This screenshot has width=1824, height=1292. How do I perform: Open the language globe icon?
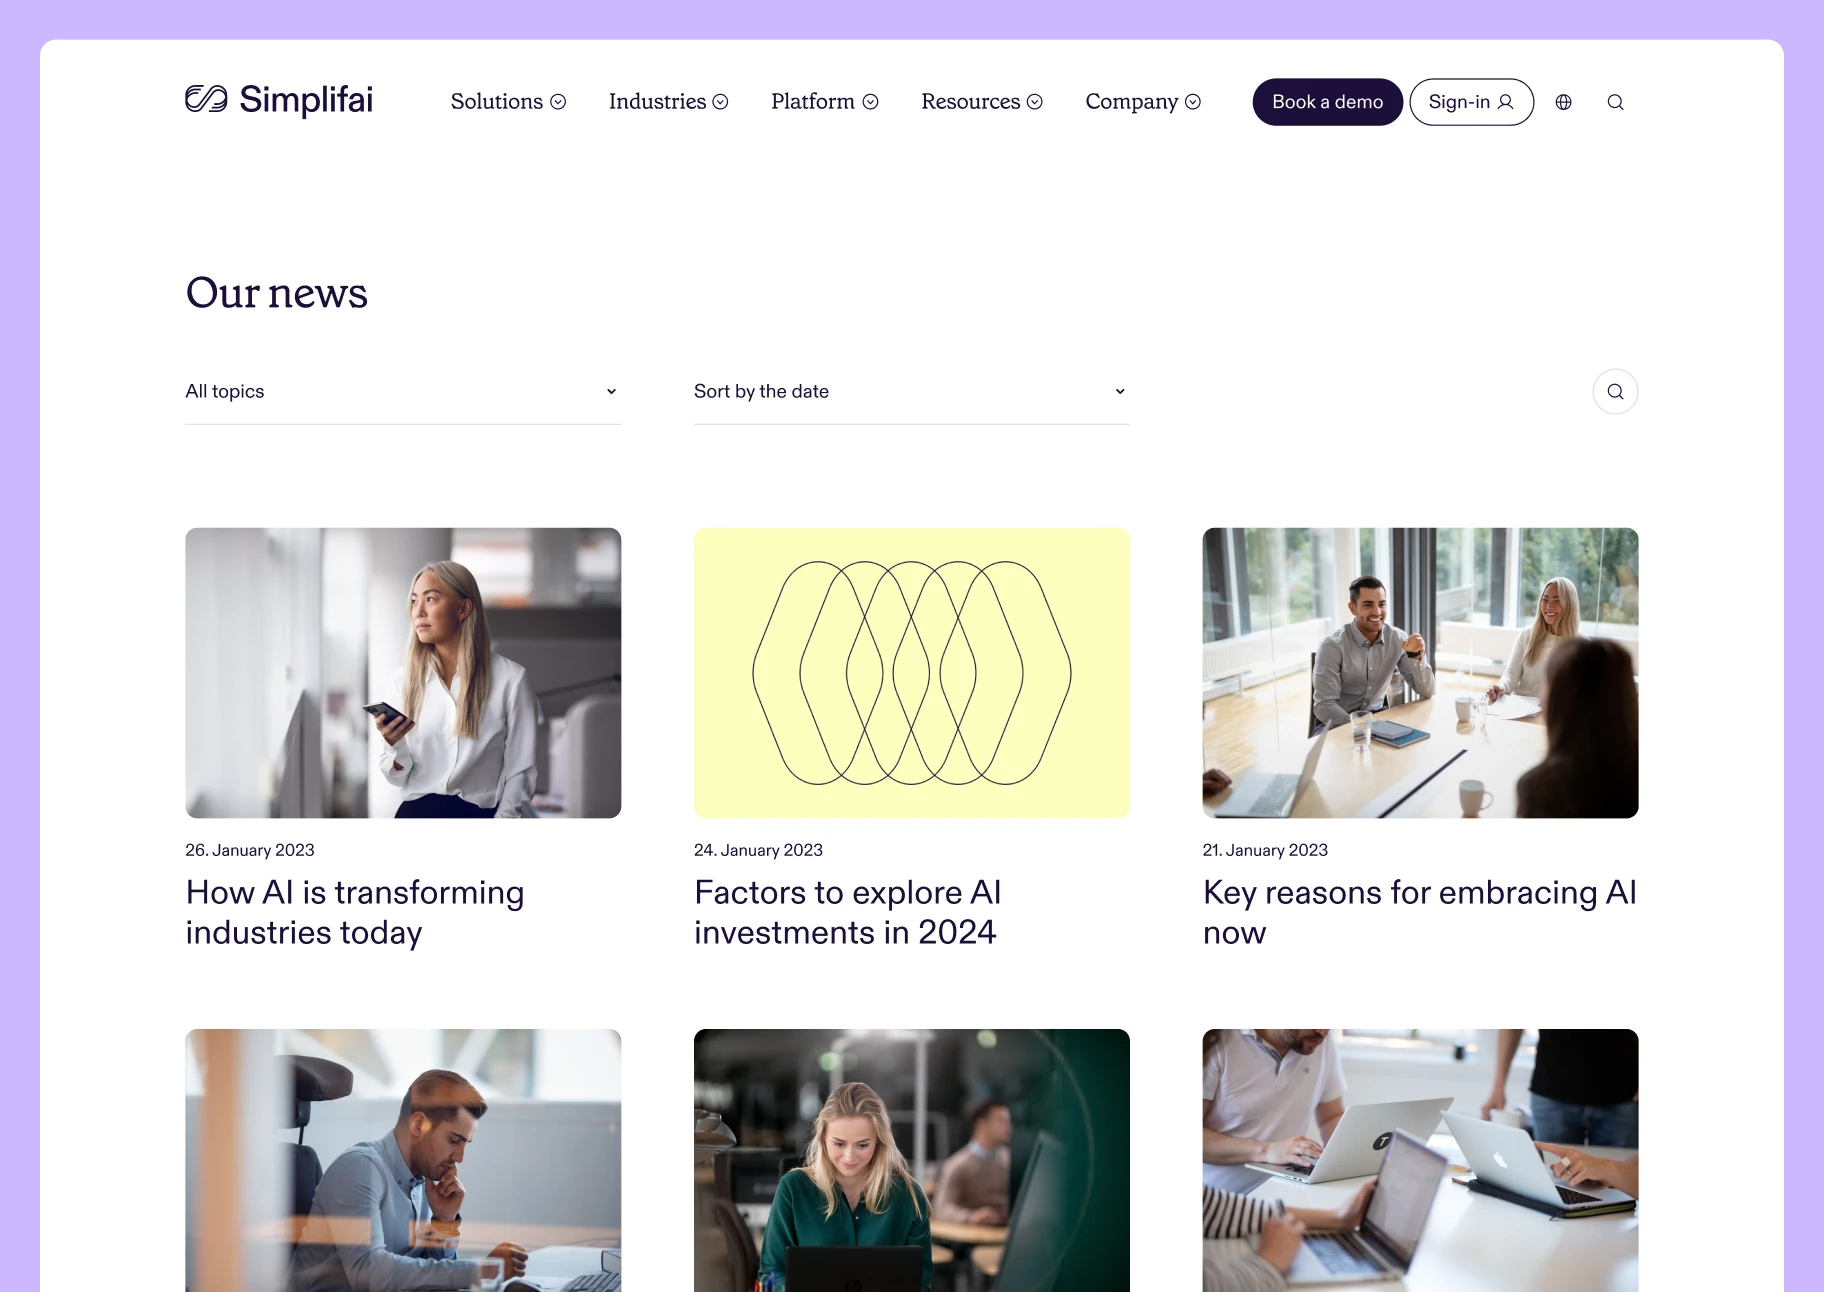(x=1564, y=102)
